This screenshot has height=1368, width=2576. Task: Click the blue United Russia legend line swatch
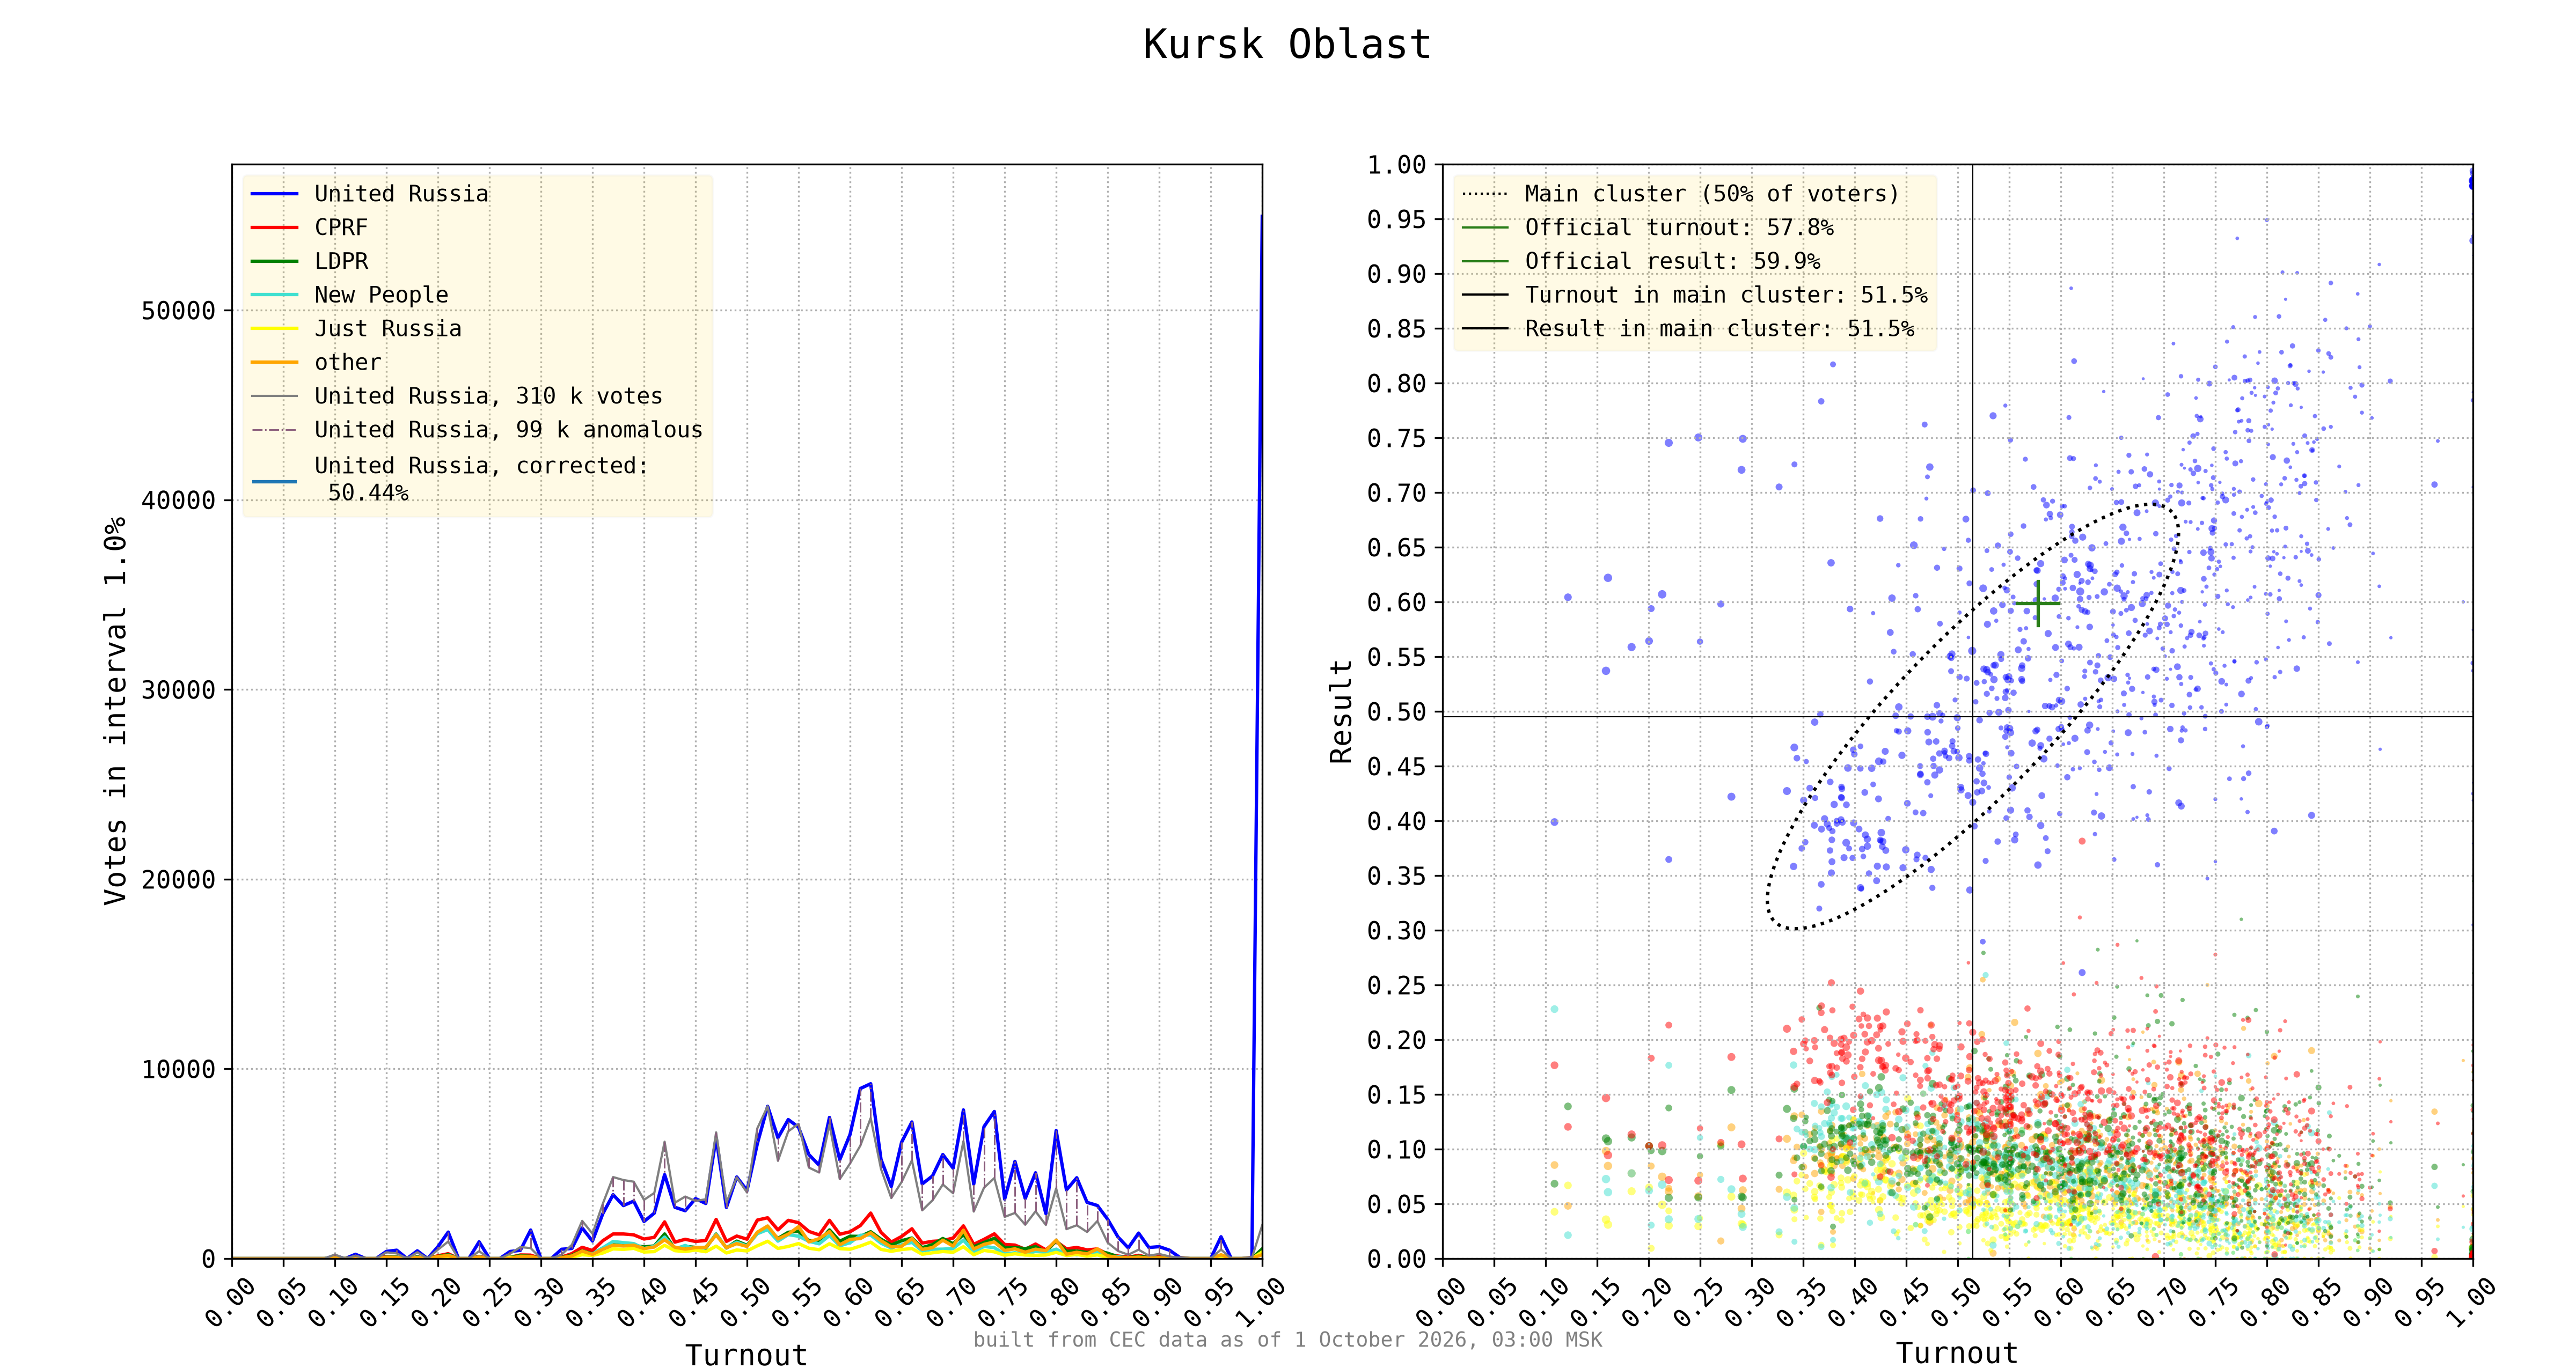click(x=275, y=194)
